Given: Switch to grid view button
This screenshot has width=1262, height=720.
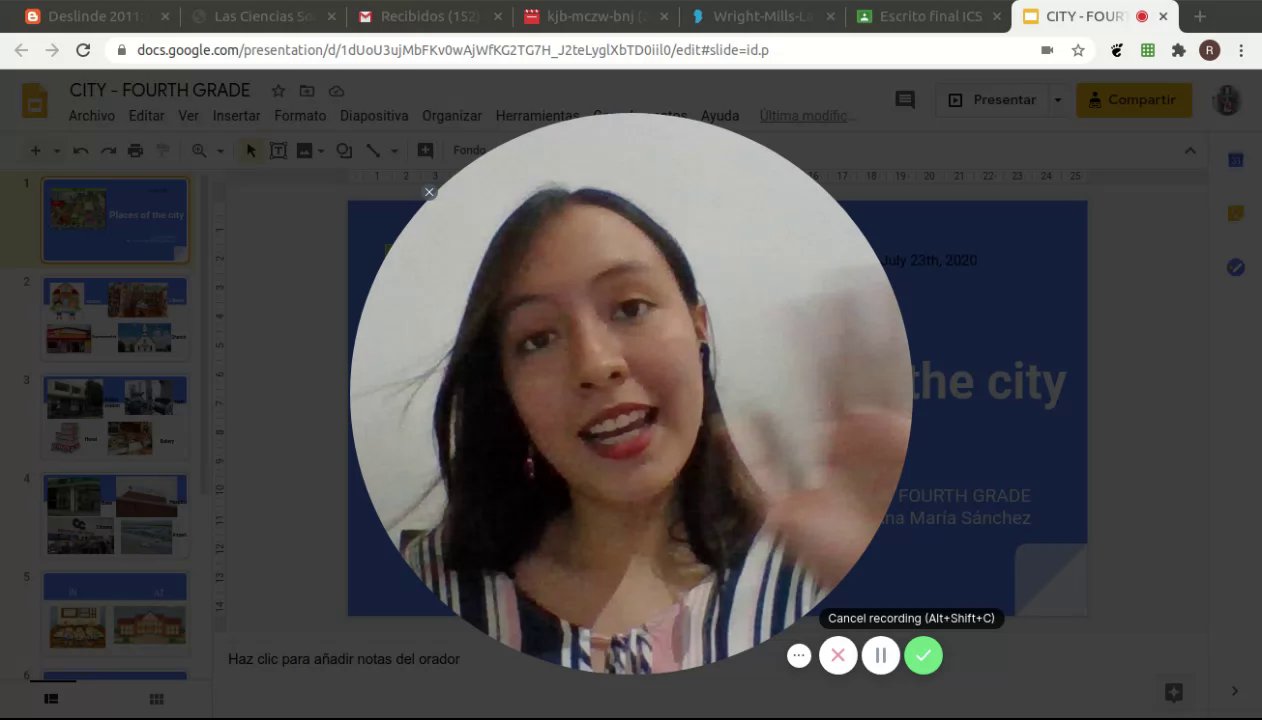Looking at the screenshot, I should point(156,699).
